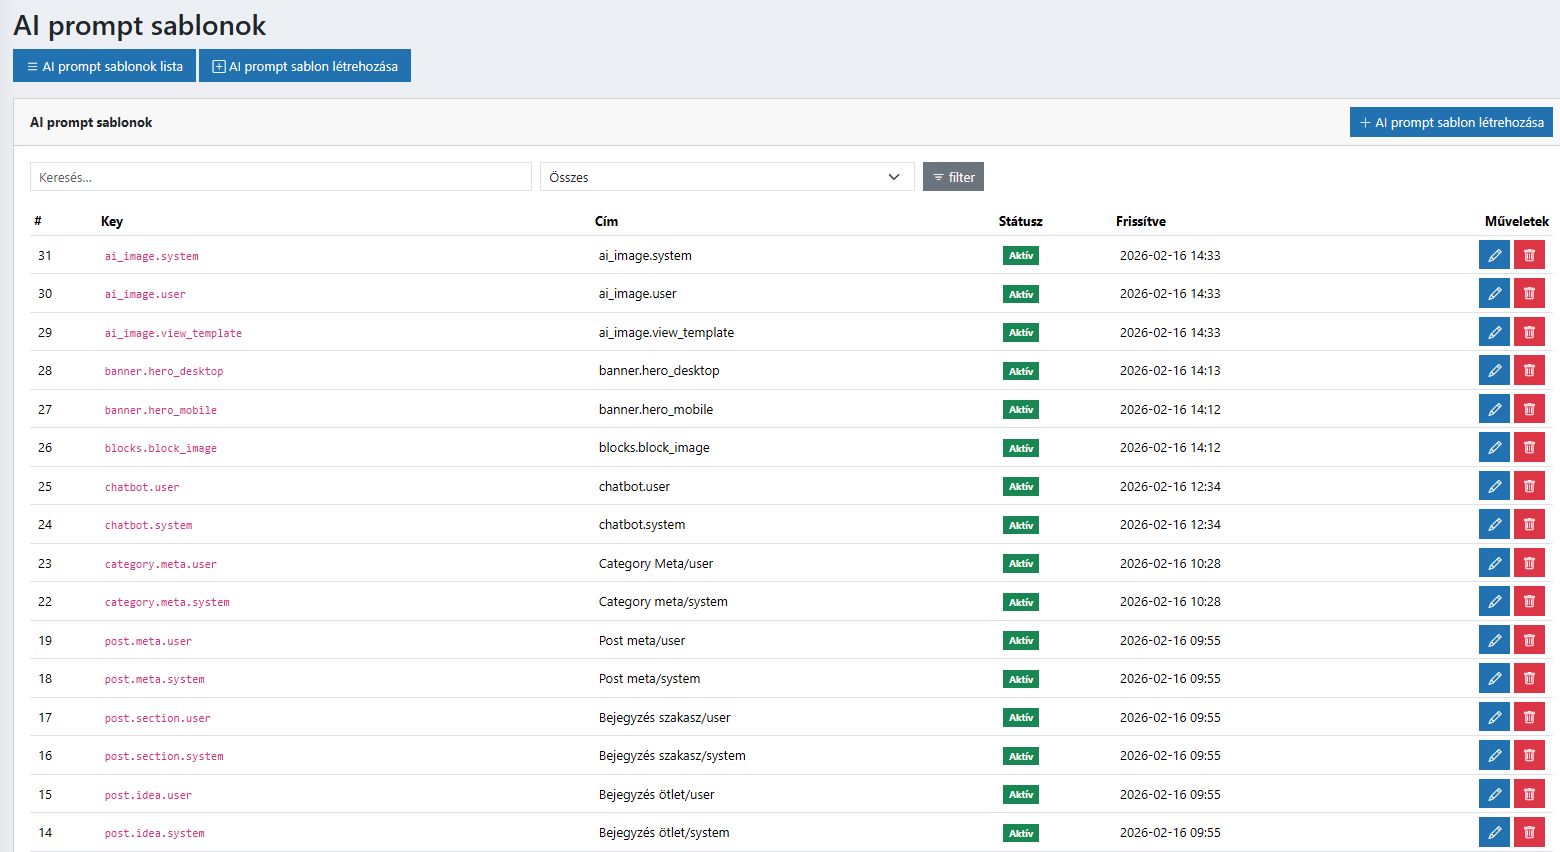
Task: Edit the chatbot.user prompt template
Action: [x=1494, y=486]
